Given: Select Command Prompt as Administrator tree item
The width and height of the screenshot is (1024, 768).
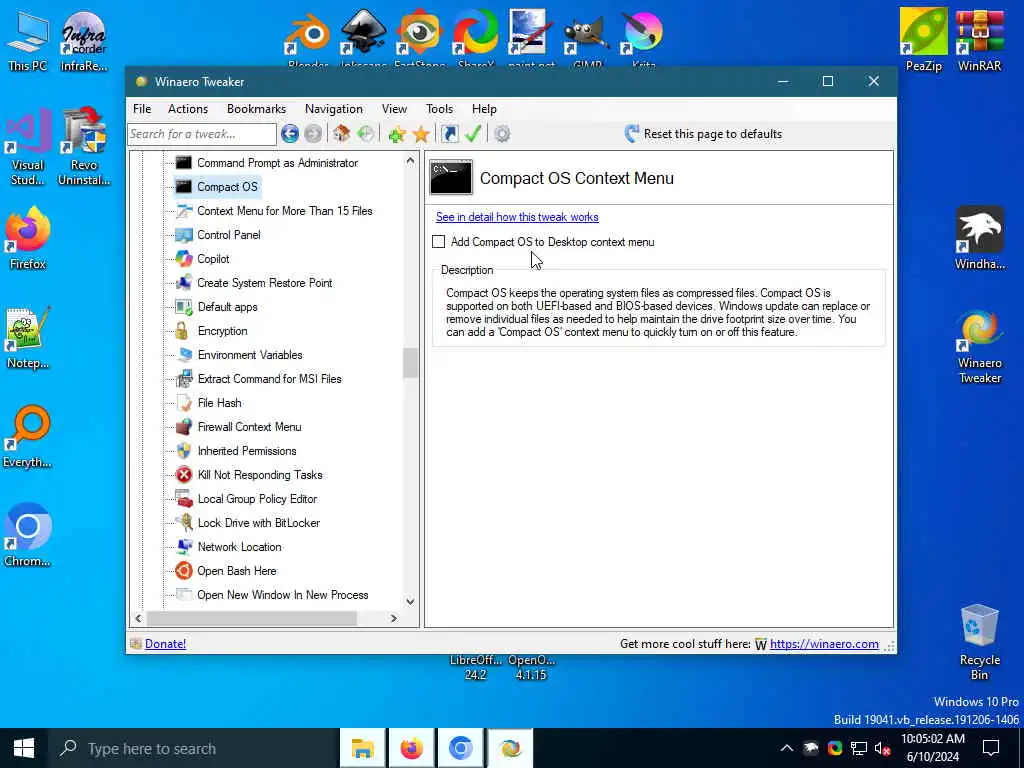Looking at the screenshot, I should click(278, 163).
